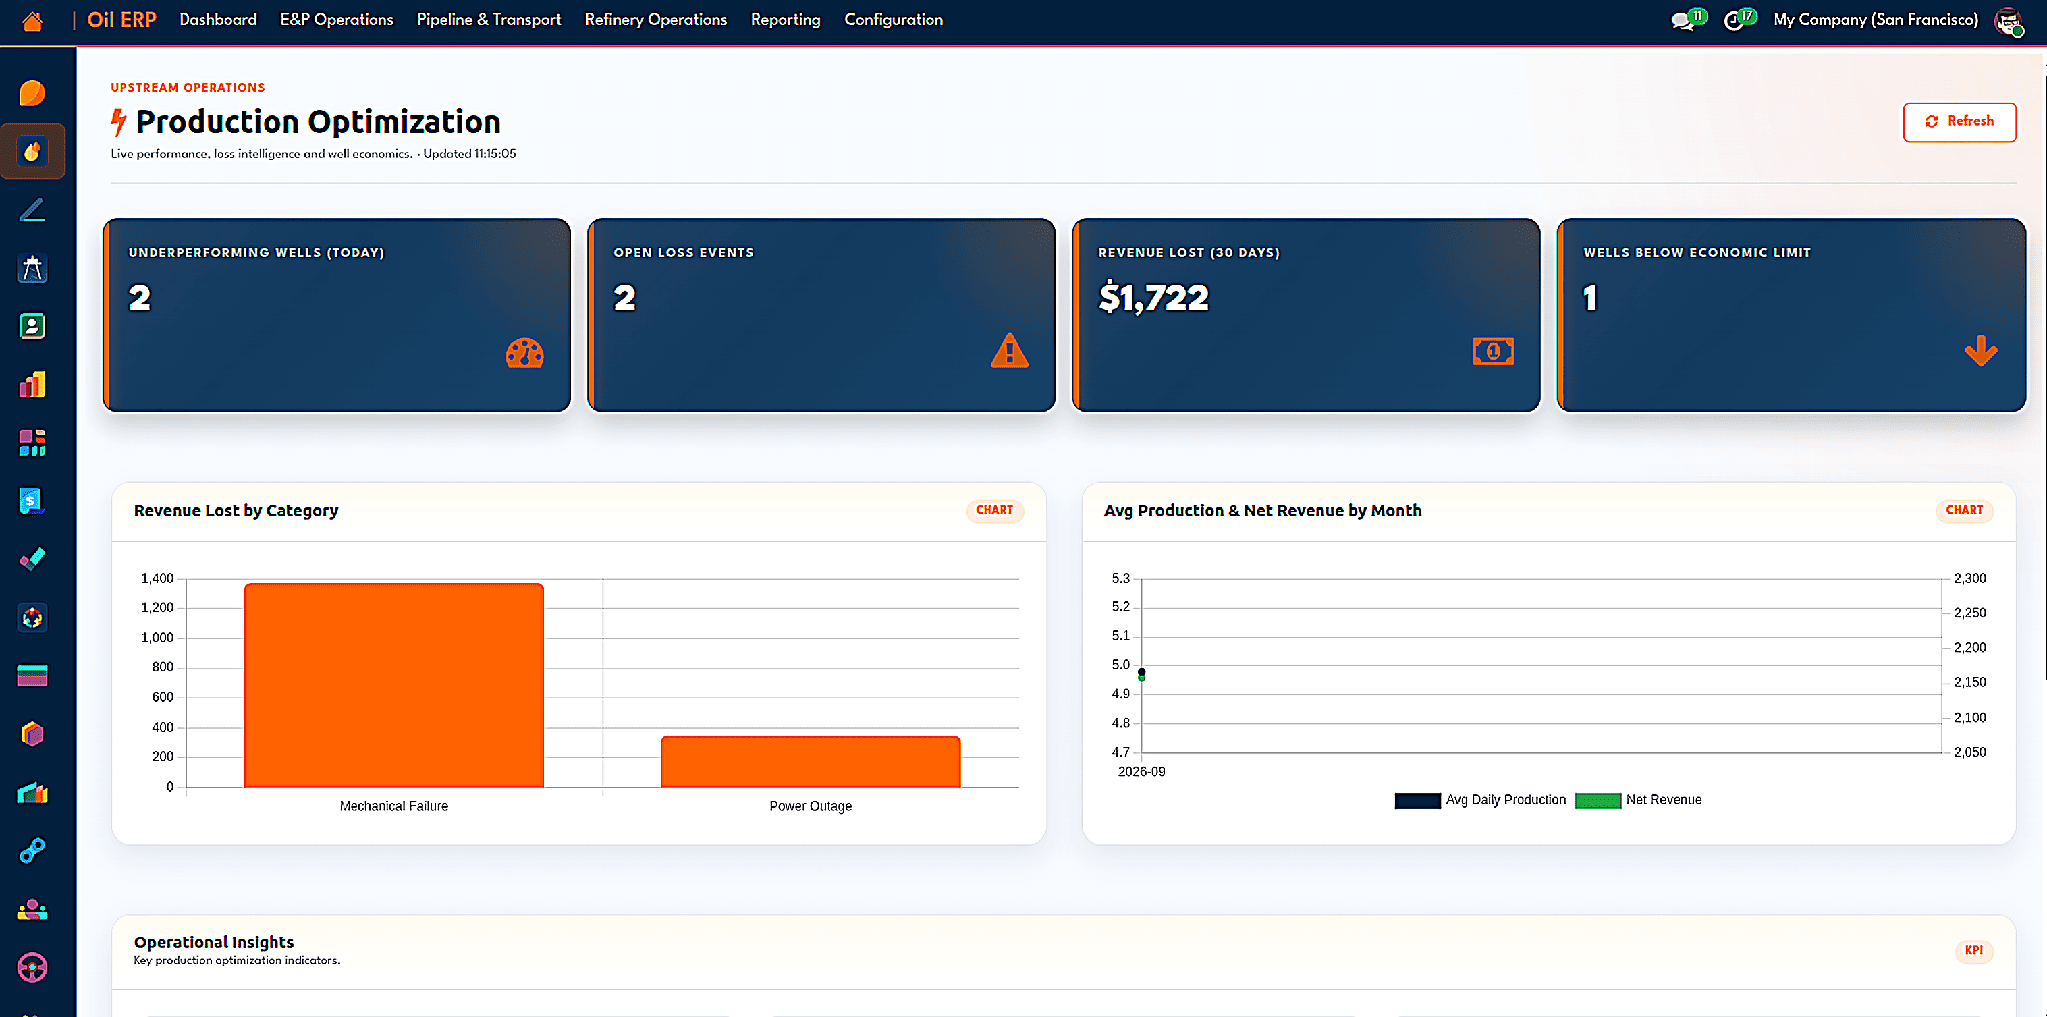
Task: Switch company via My Company (San Francisco)
Action: (1876, 20)
